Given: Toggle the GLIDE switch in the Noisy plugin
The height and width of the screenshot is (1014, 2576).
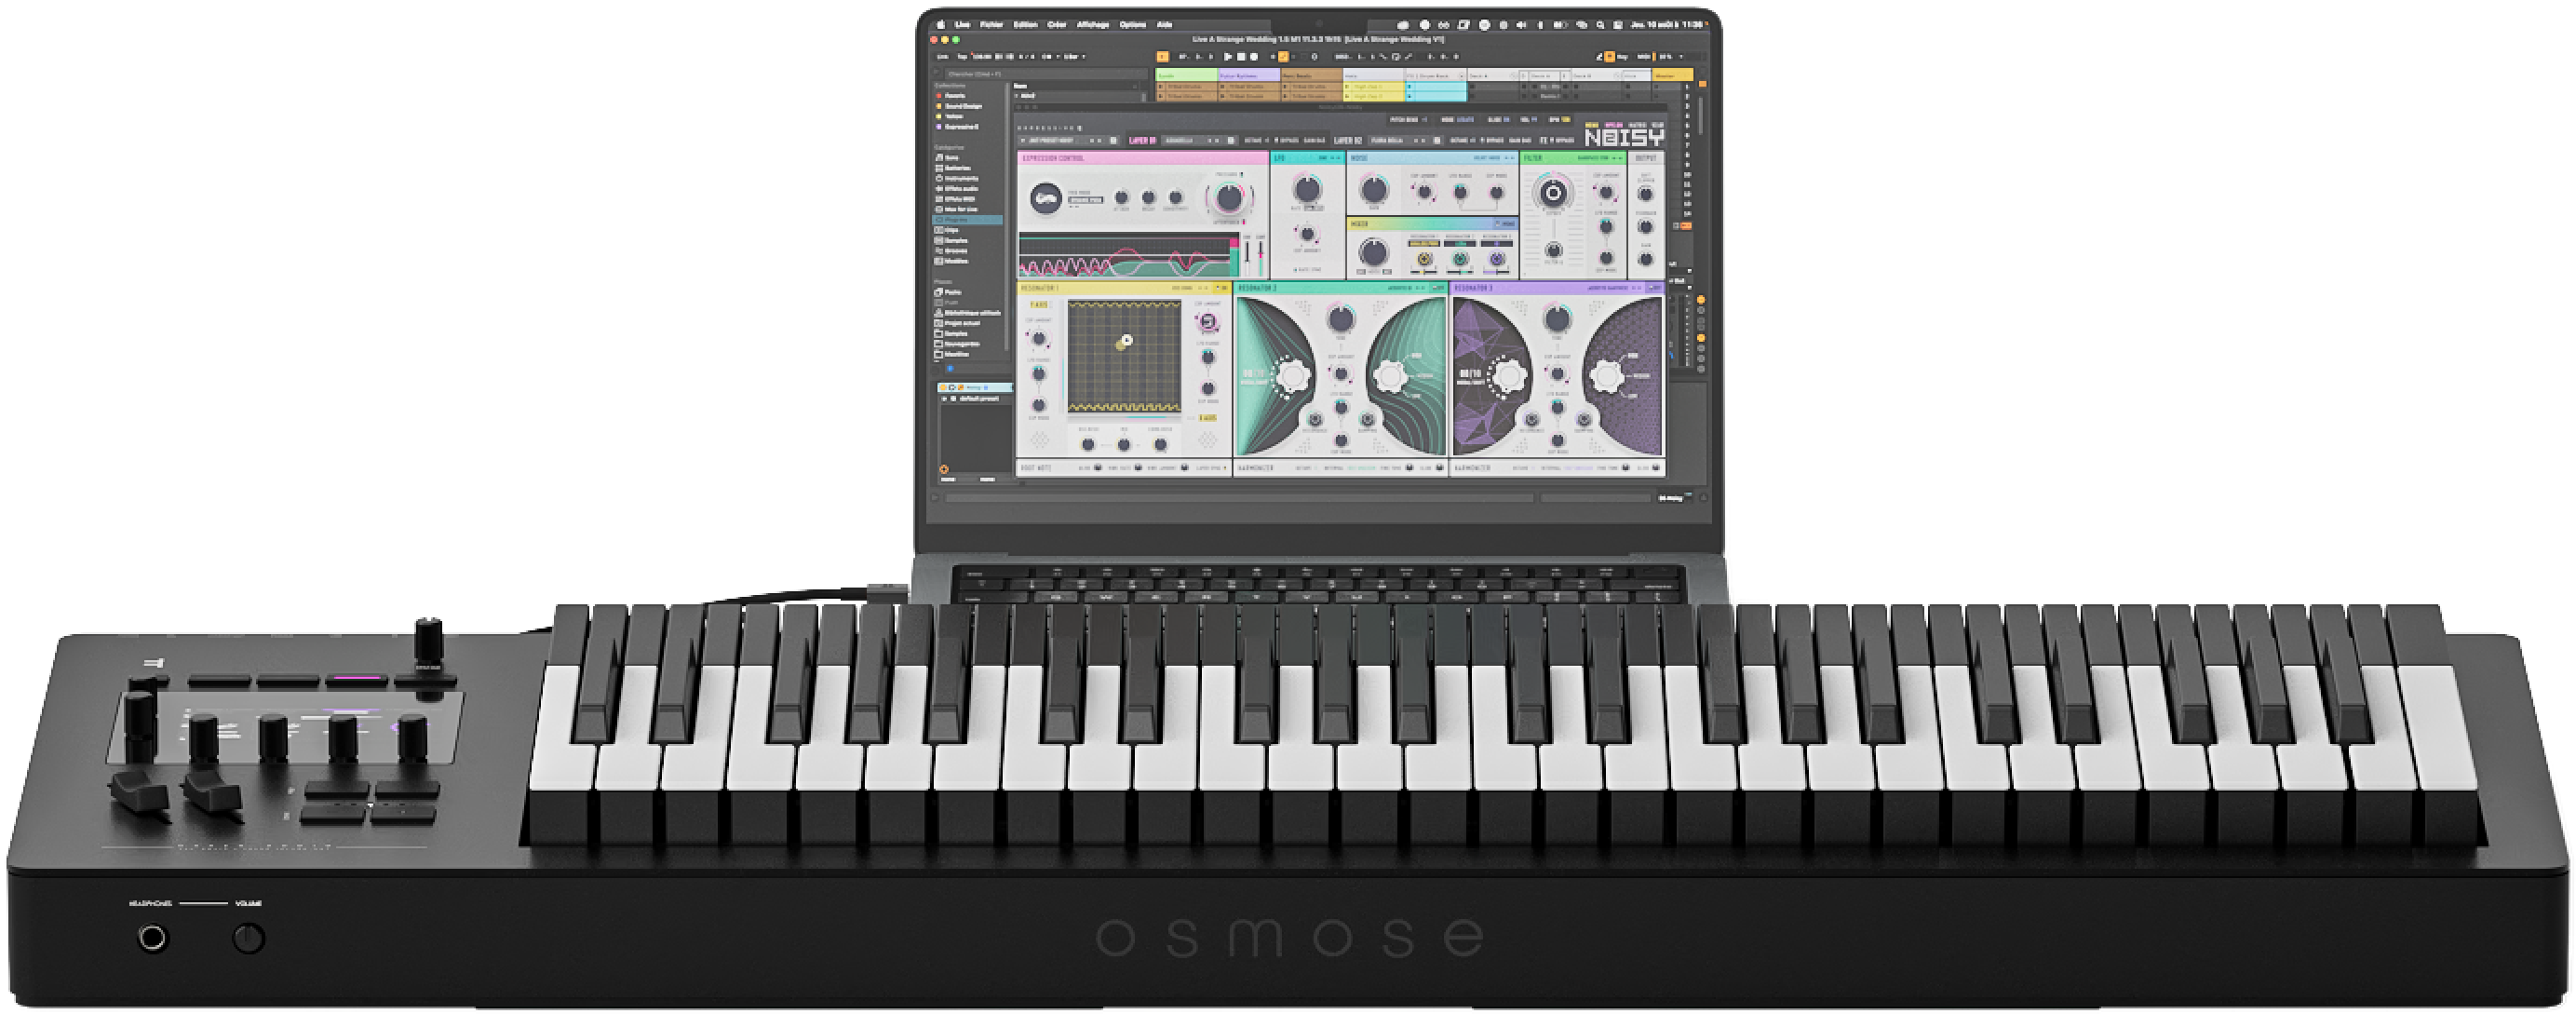Looking at the screenshot, I should pyautogui.click(x=1499, y=120).
